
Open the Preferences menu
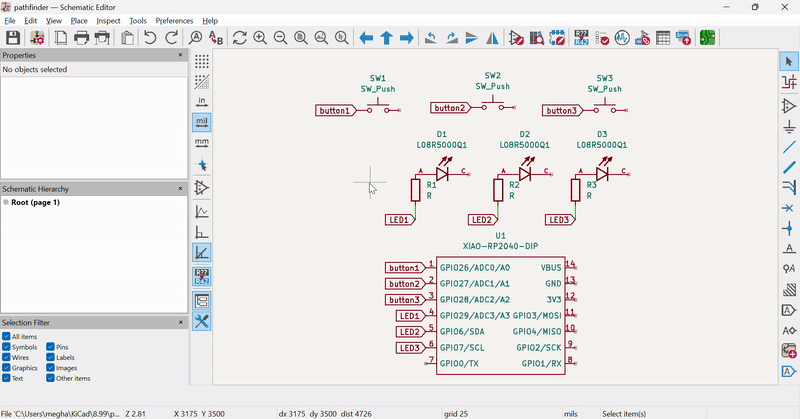[x=174, y=20]
